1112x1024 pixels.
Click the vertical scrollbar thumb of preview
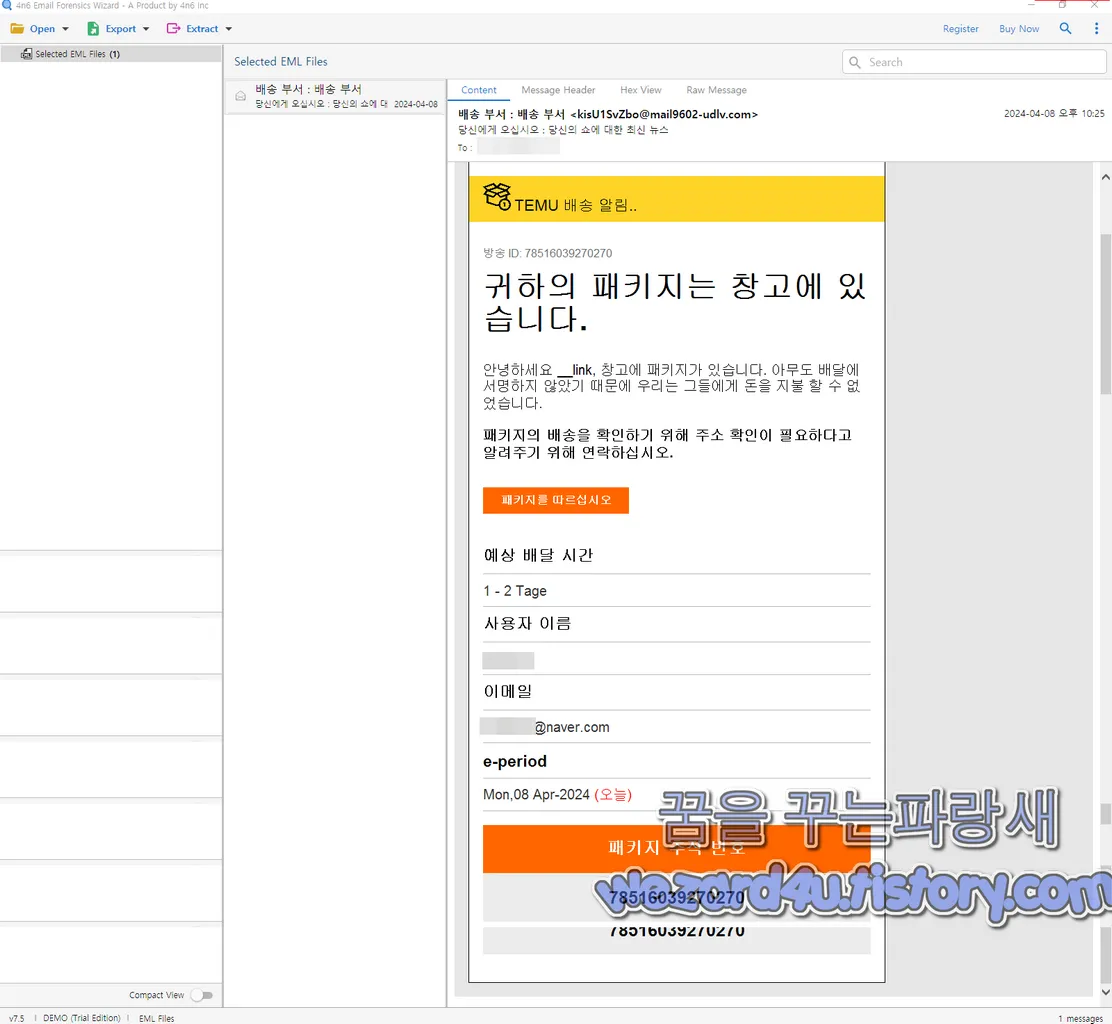click(1106, 314)
